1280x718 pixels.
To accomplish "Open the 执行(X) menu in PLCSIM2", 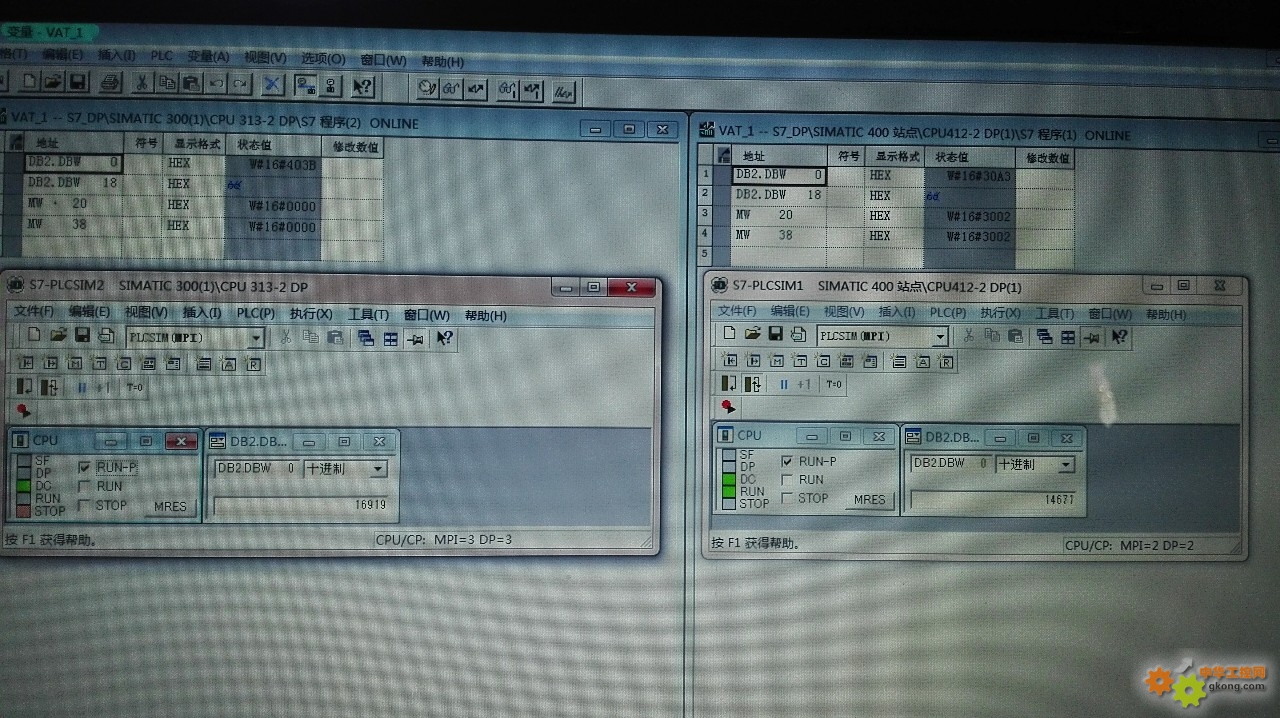I will point(311,314).
